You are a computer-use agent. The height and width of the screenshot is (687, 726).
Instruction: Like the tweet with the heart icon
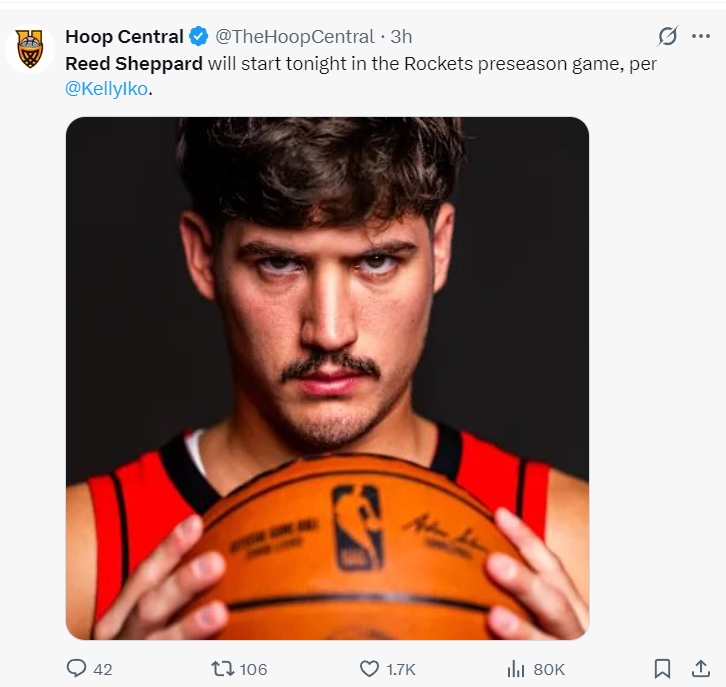click(x=369, y=668)
